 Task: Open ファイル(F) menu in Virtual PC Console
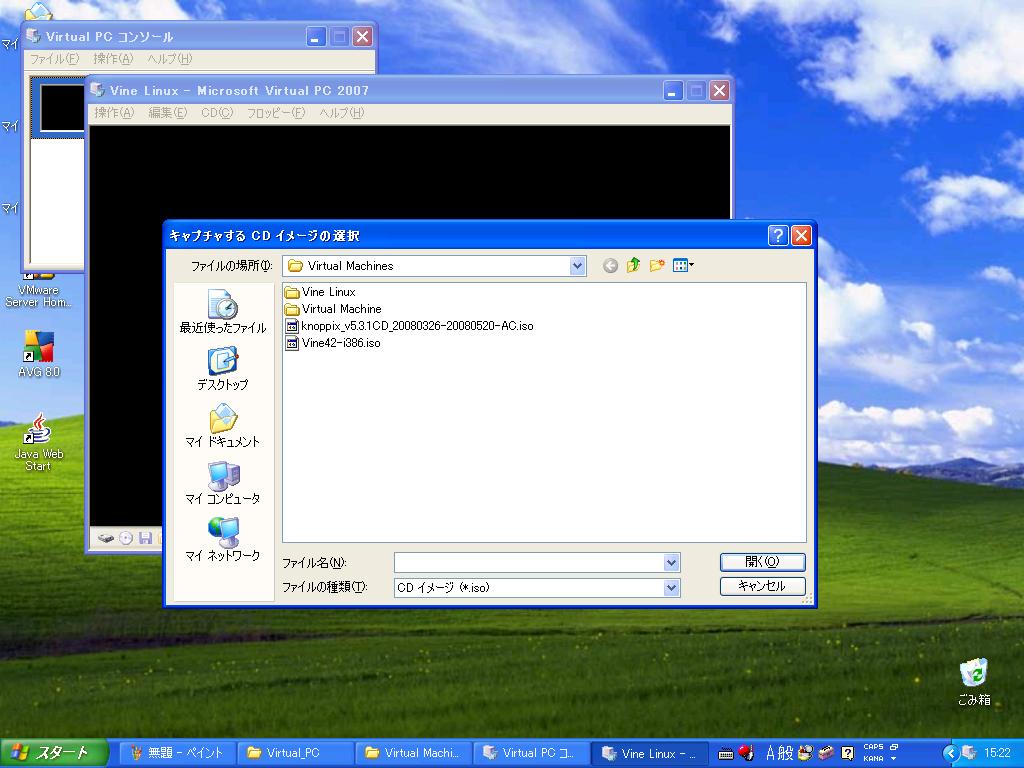tap(54, 59)
